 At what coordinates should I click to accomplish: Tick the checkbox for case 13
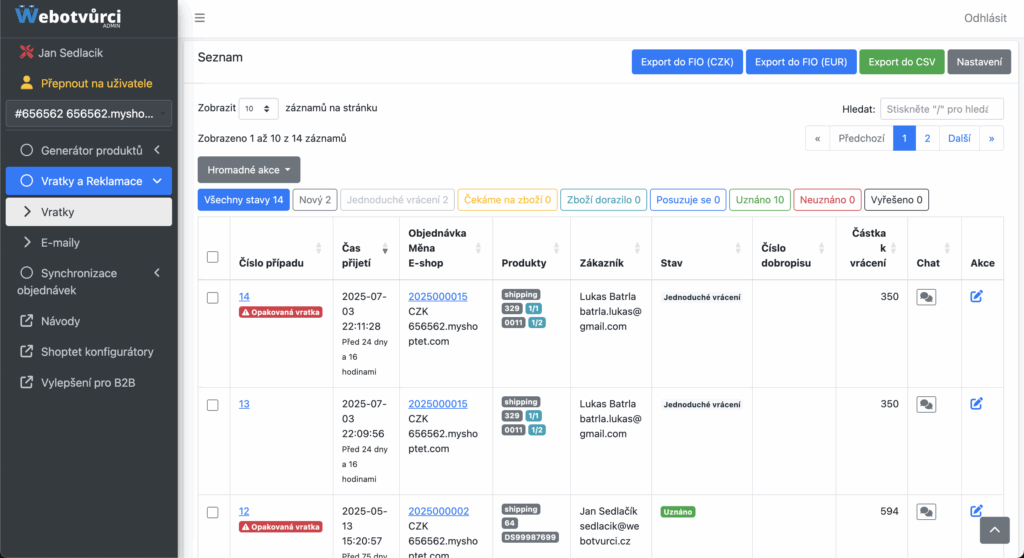(213, 405)
